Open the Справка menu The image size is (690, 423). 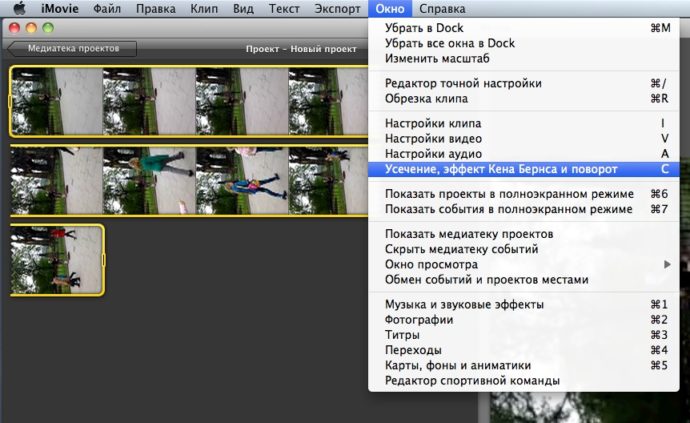[x=442, y=8]
